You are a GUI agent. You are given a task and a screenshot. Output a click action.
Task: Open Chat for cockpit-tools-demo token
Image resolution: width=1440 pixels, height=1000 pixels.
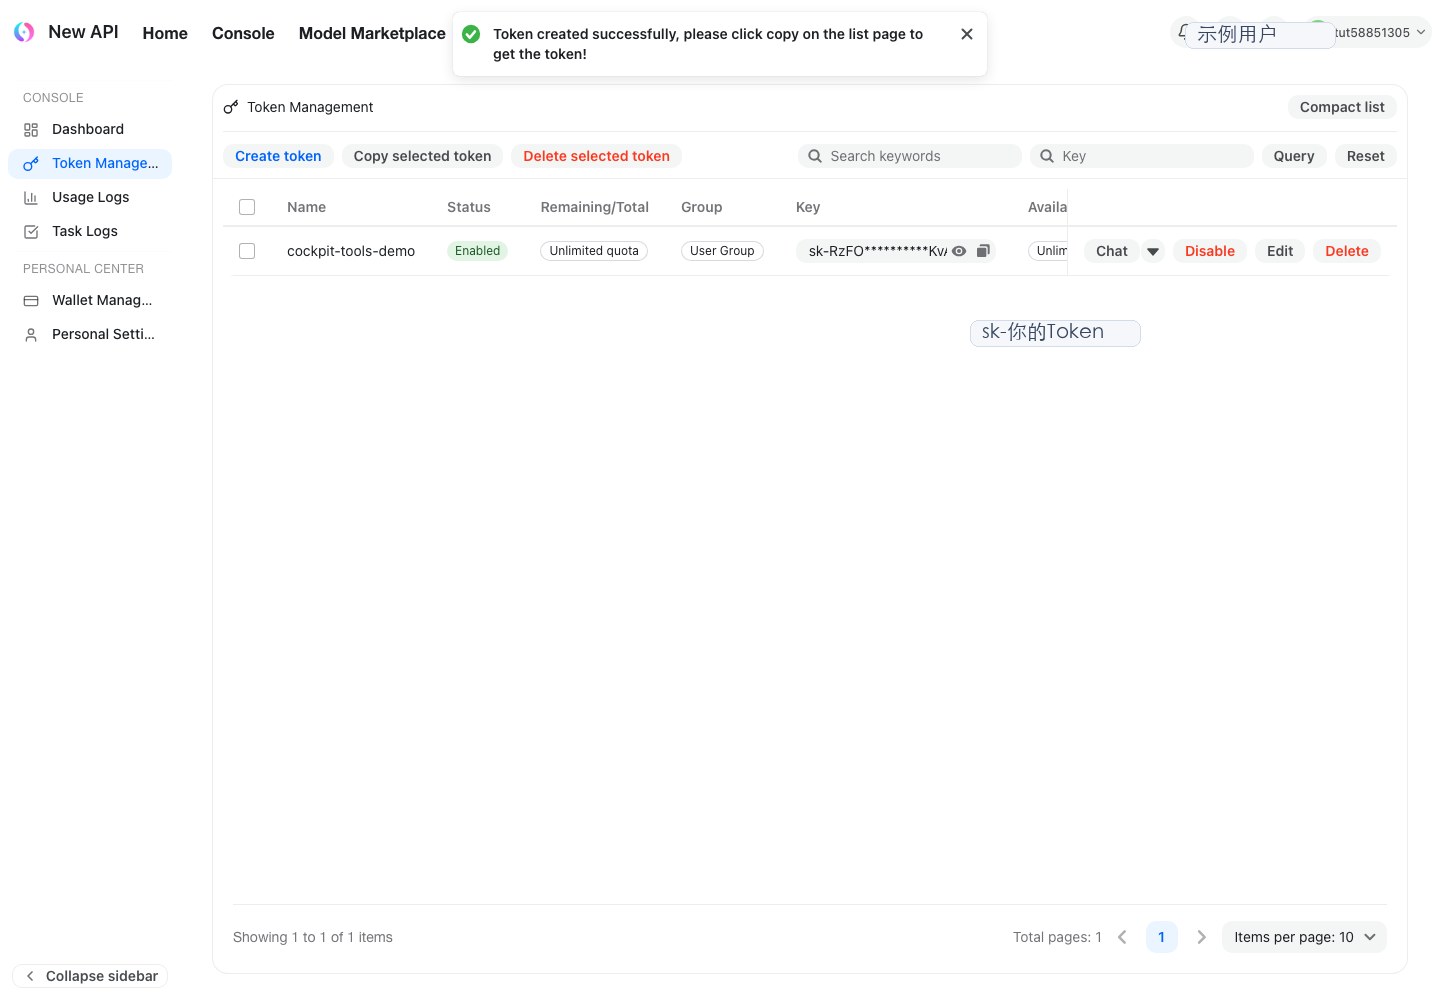(x=1112, y=251)
